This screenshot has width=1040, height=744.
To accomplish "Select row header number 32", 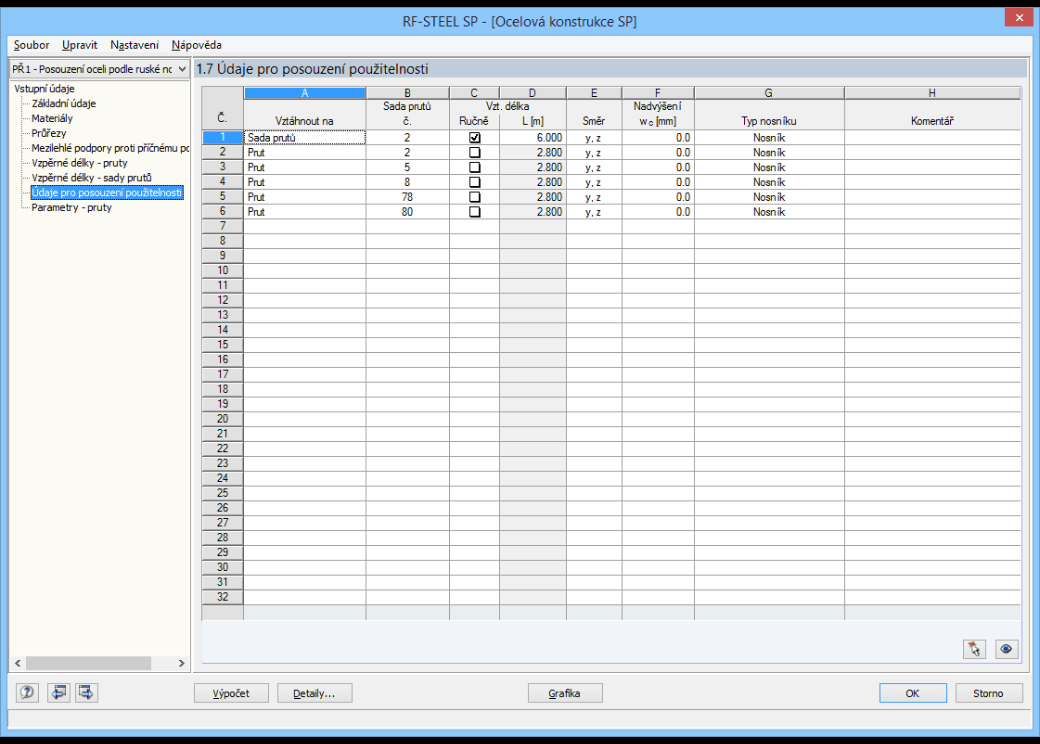I will pyautogui.click(x=222, y=597).
